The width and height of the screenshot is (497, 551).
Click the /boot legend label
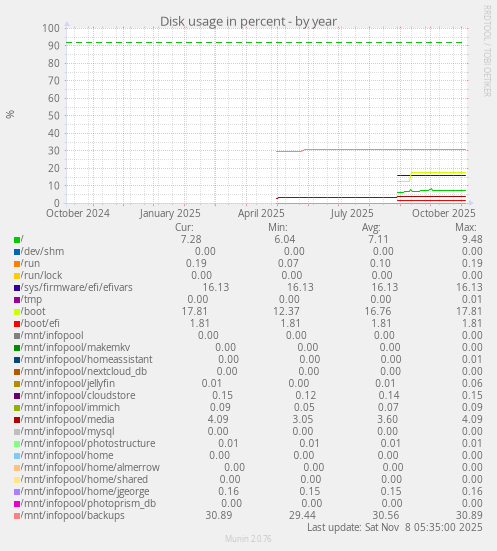coord(33,311)
